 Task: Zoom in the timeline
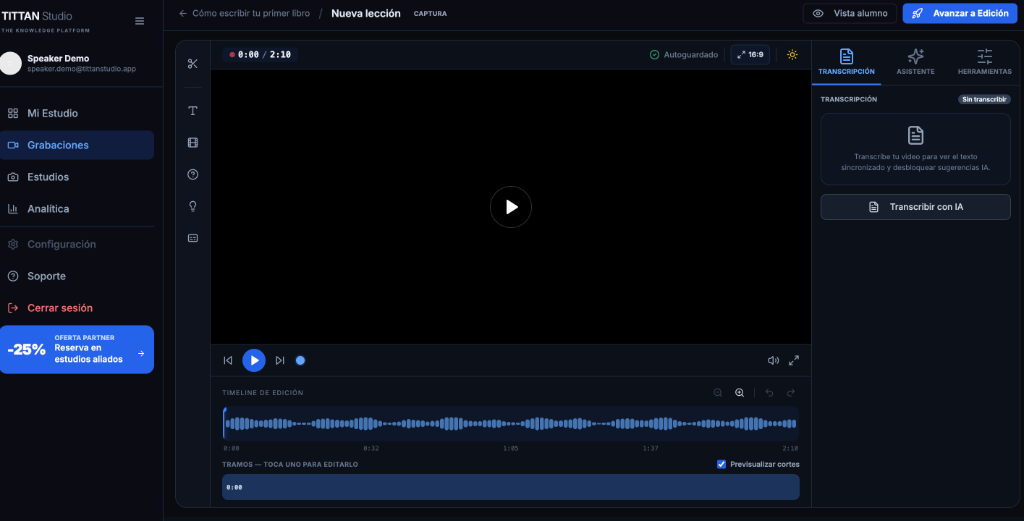coord(739,393)
